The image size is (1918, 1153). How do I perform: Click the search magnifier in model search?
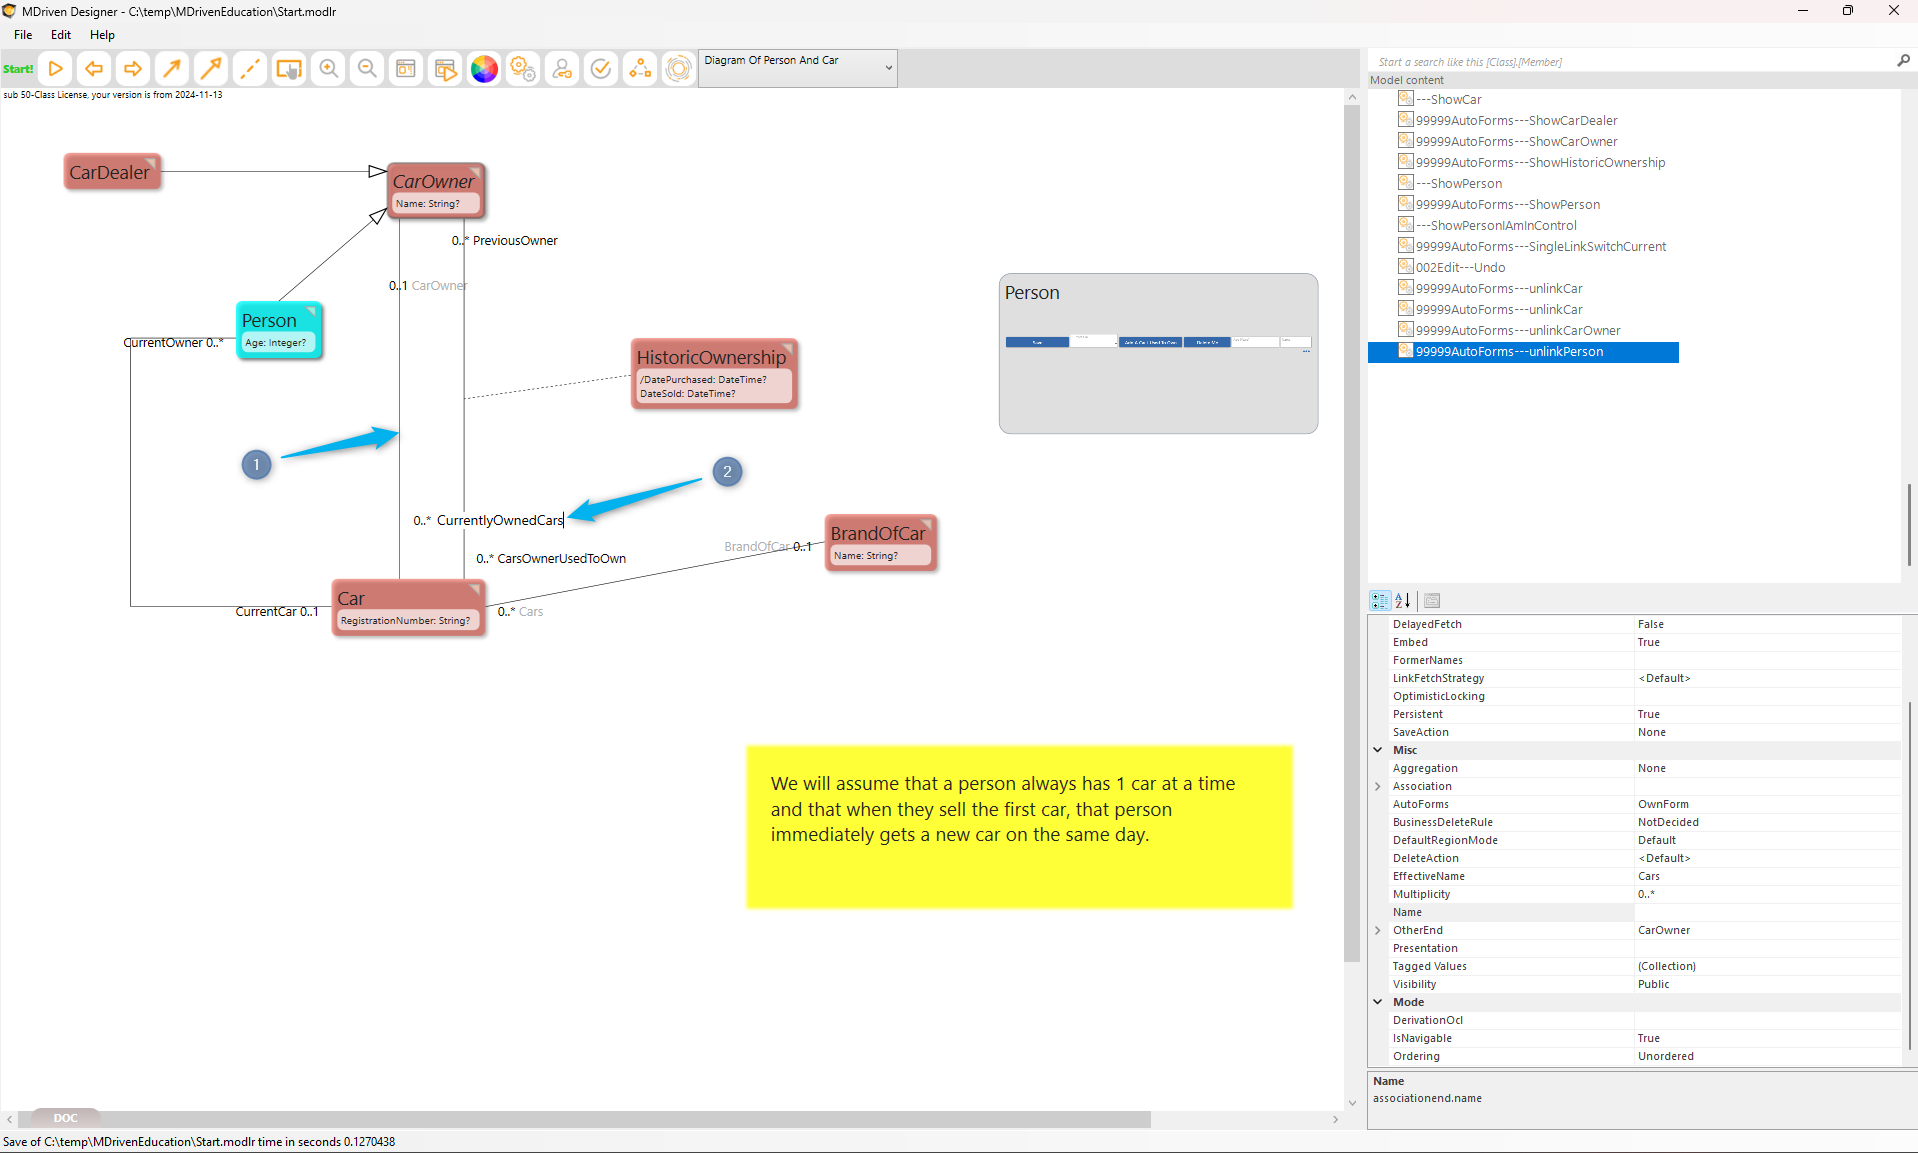(1903, 61)
